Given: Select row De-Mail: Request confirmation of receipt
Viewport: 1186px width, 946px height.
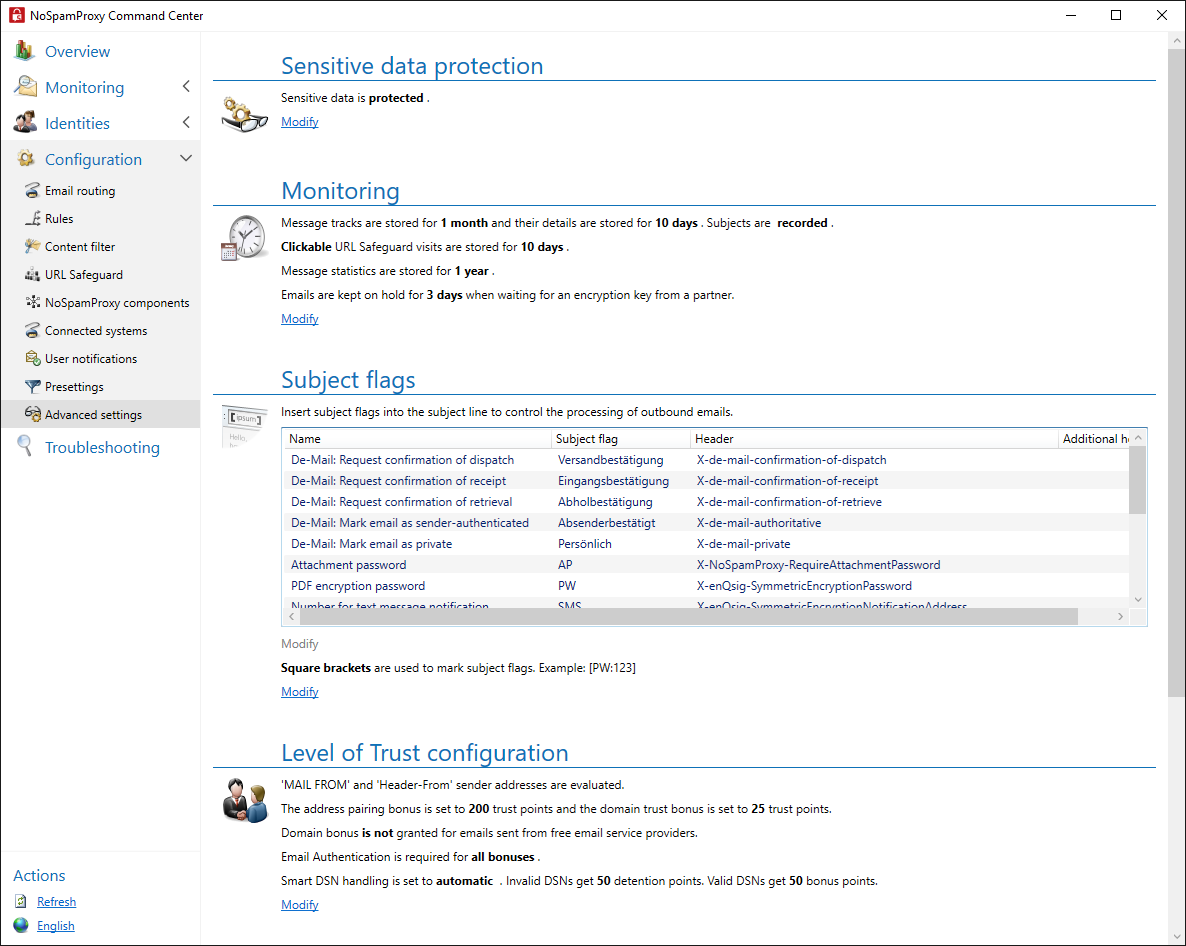Looking at the screenshot, I should pyautogui.click(x=706, y=481).
